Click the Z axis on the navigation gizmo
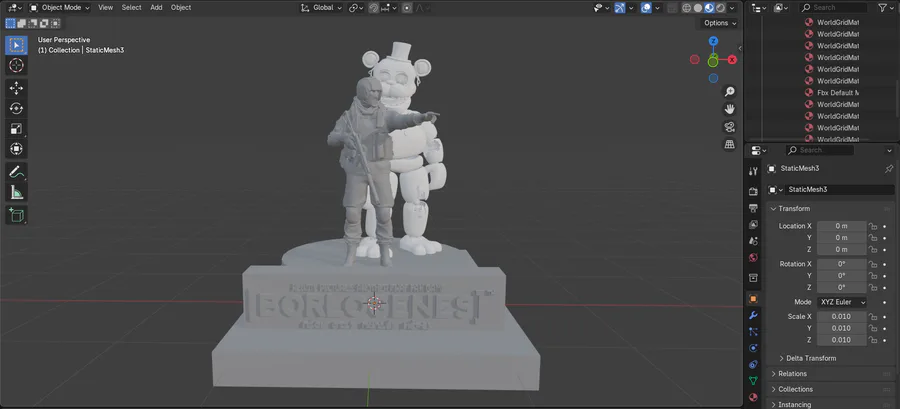900x409 pixels. [713, 41]
